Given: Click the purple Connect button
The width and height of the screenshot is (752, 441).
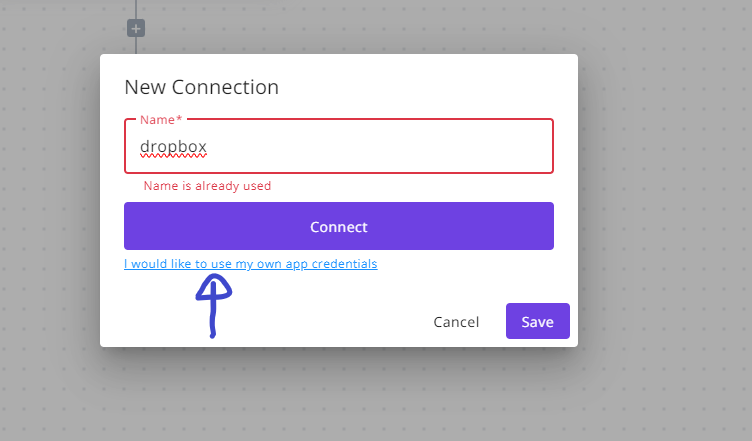Looking at the screenshot, I should point(339,226).
